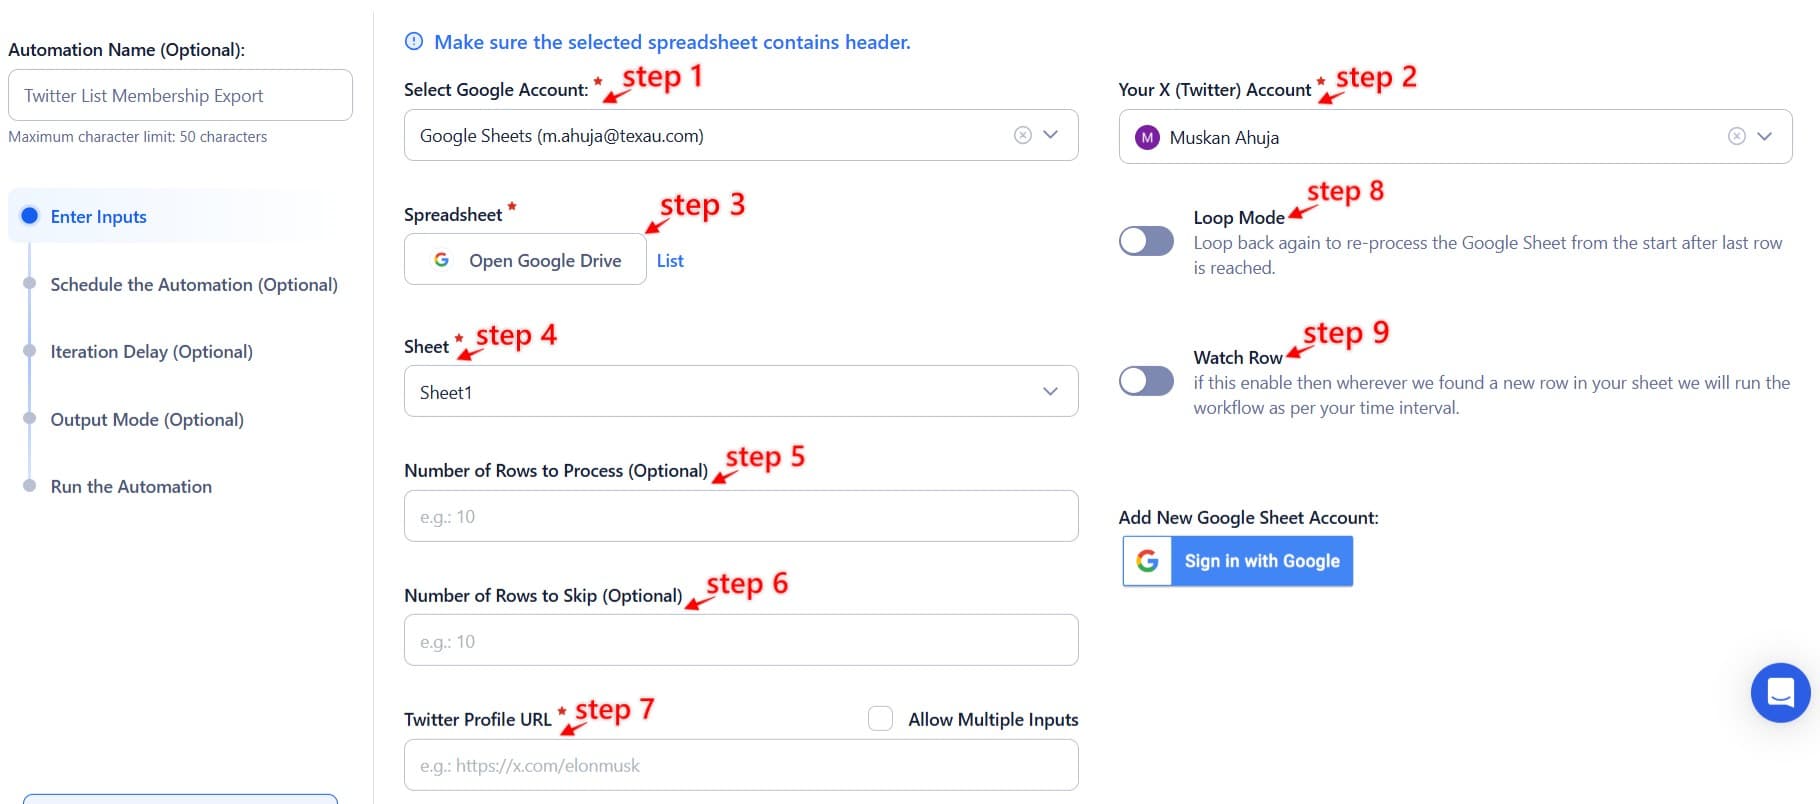Click the Open Google Drive button

pyautogui.click(x=526, y=260)
